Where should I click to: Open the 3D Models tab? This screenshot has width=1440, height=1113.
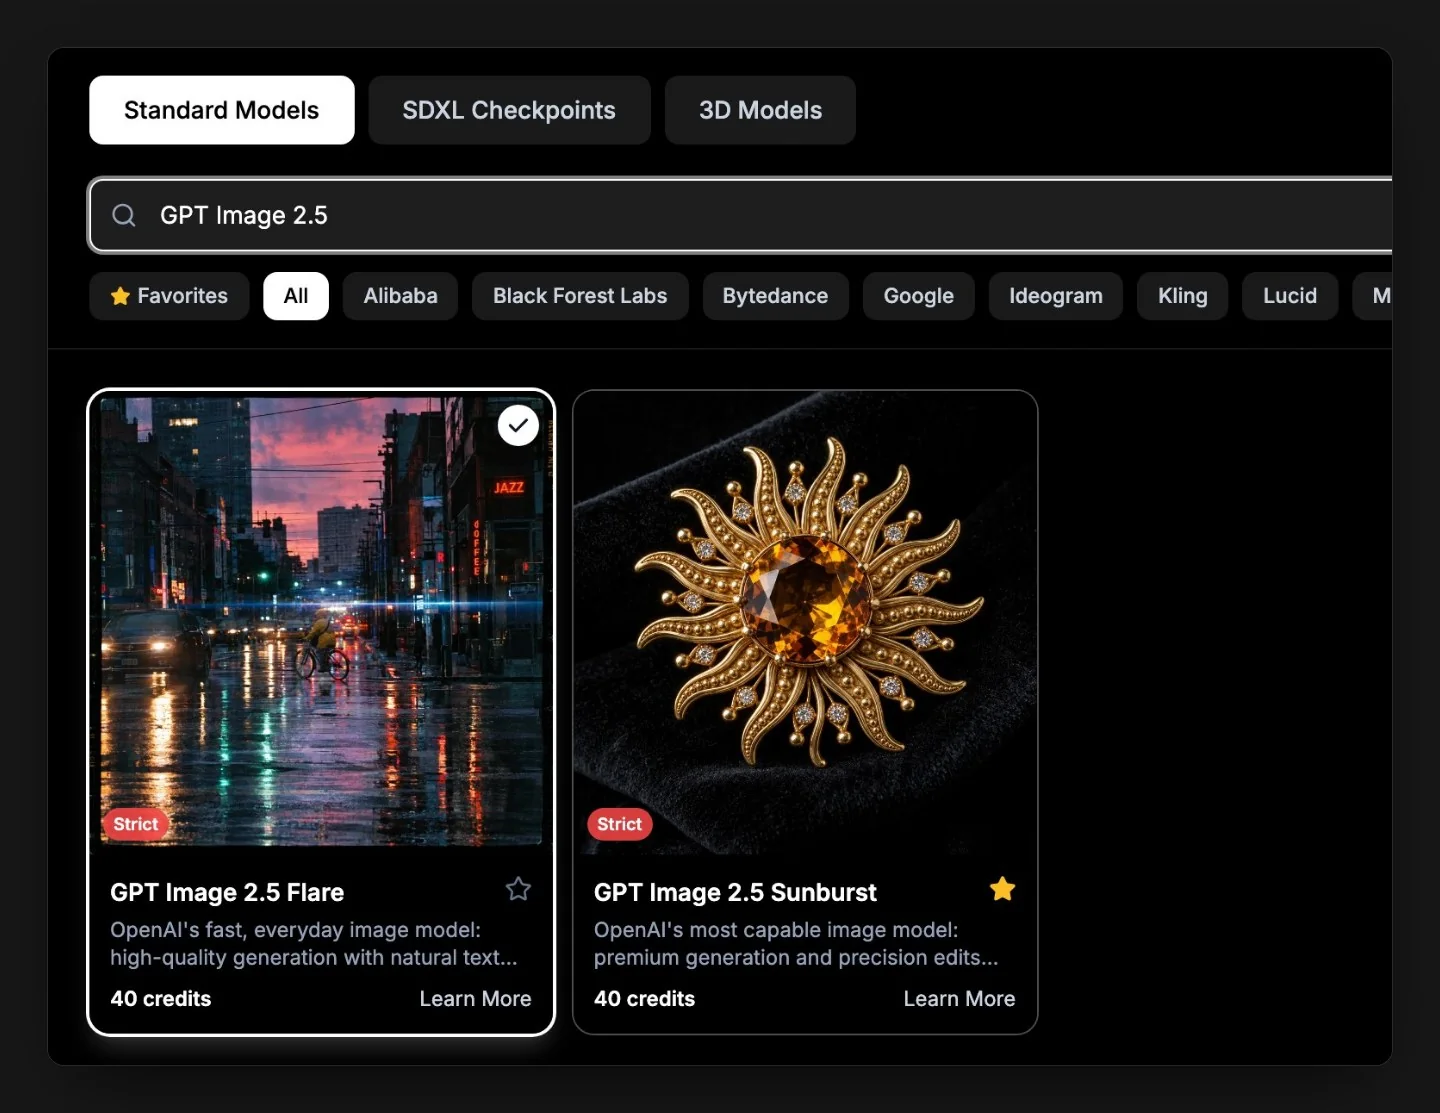[x=760, y=110]
